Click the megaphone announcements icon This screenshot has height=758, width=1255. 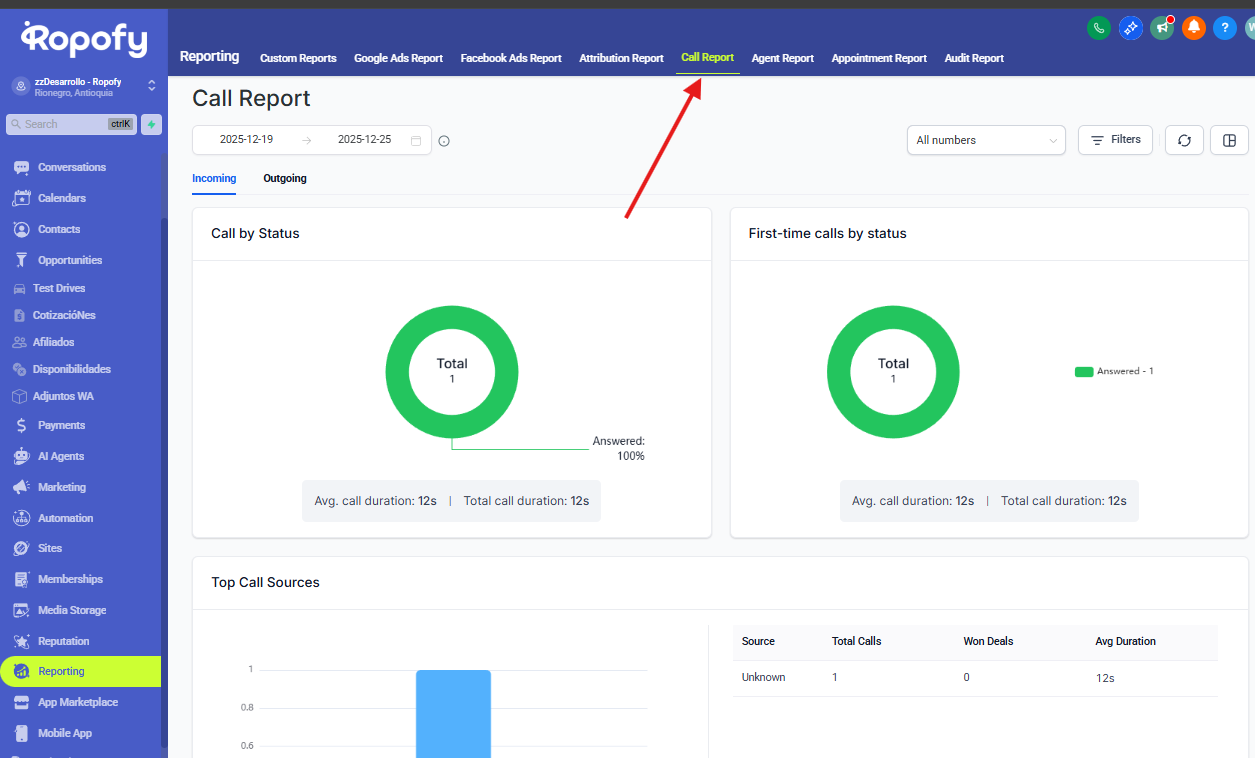click(x=1162, y=28)
